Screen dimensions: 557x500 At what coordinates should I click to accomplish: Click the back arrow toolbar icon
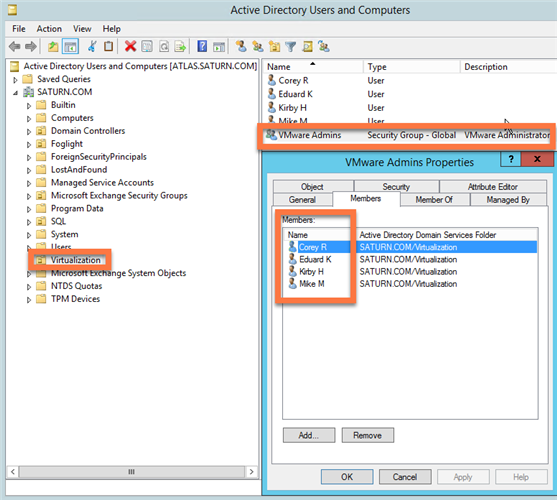(15, 46)
